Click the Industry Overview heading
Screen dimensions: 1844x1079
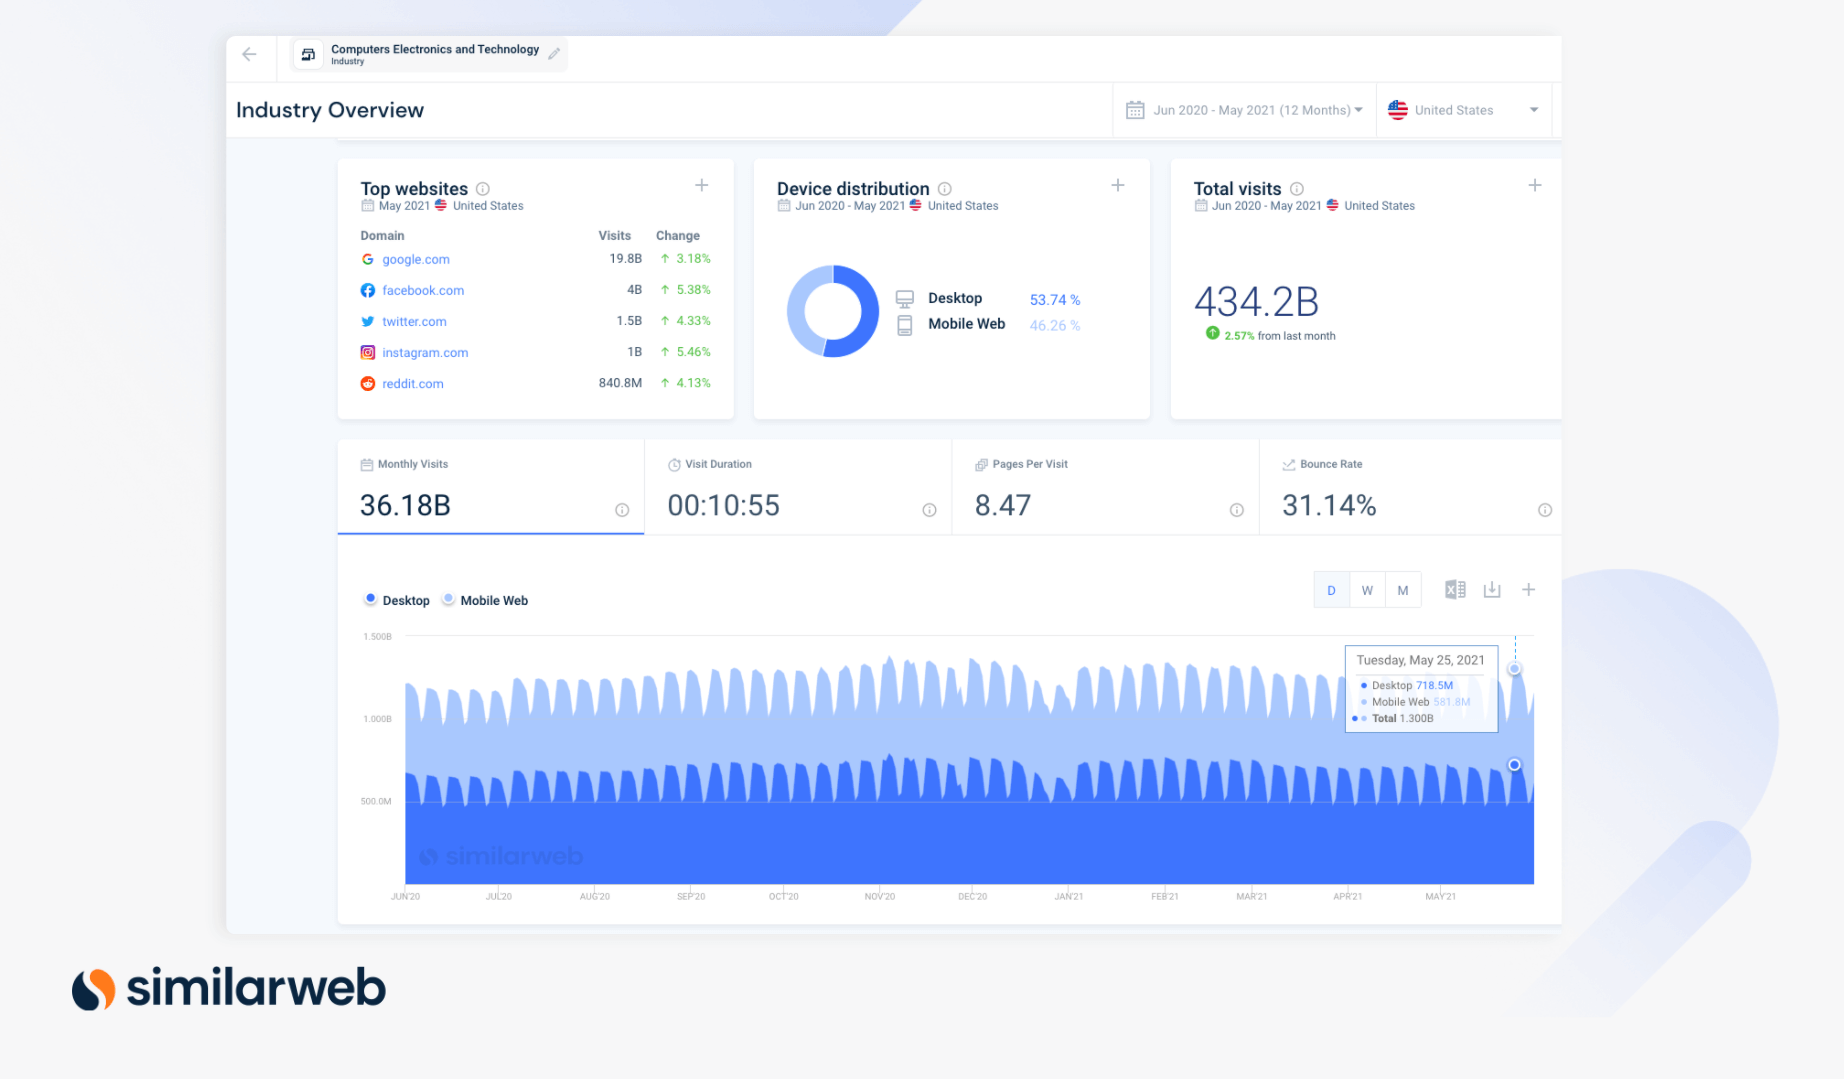[x=330, y=110]
